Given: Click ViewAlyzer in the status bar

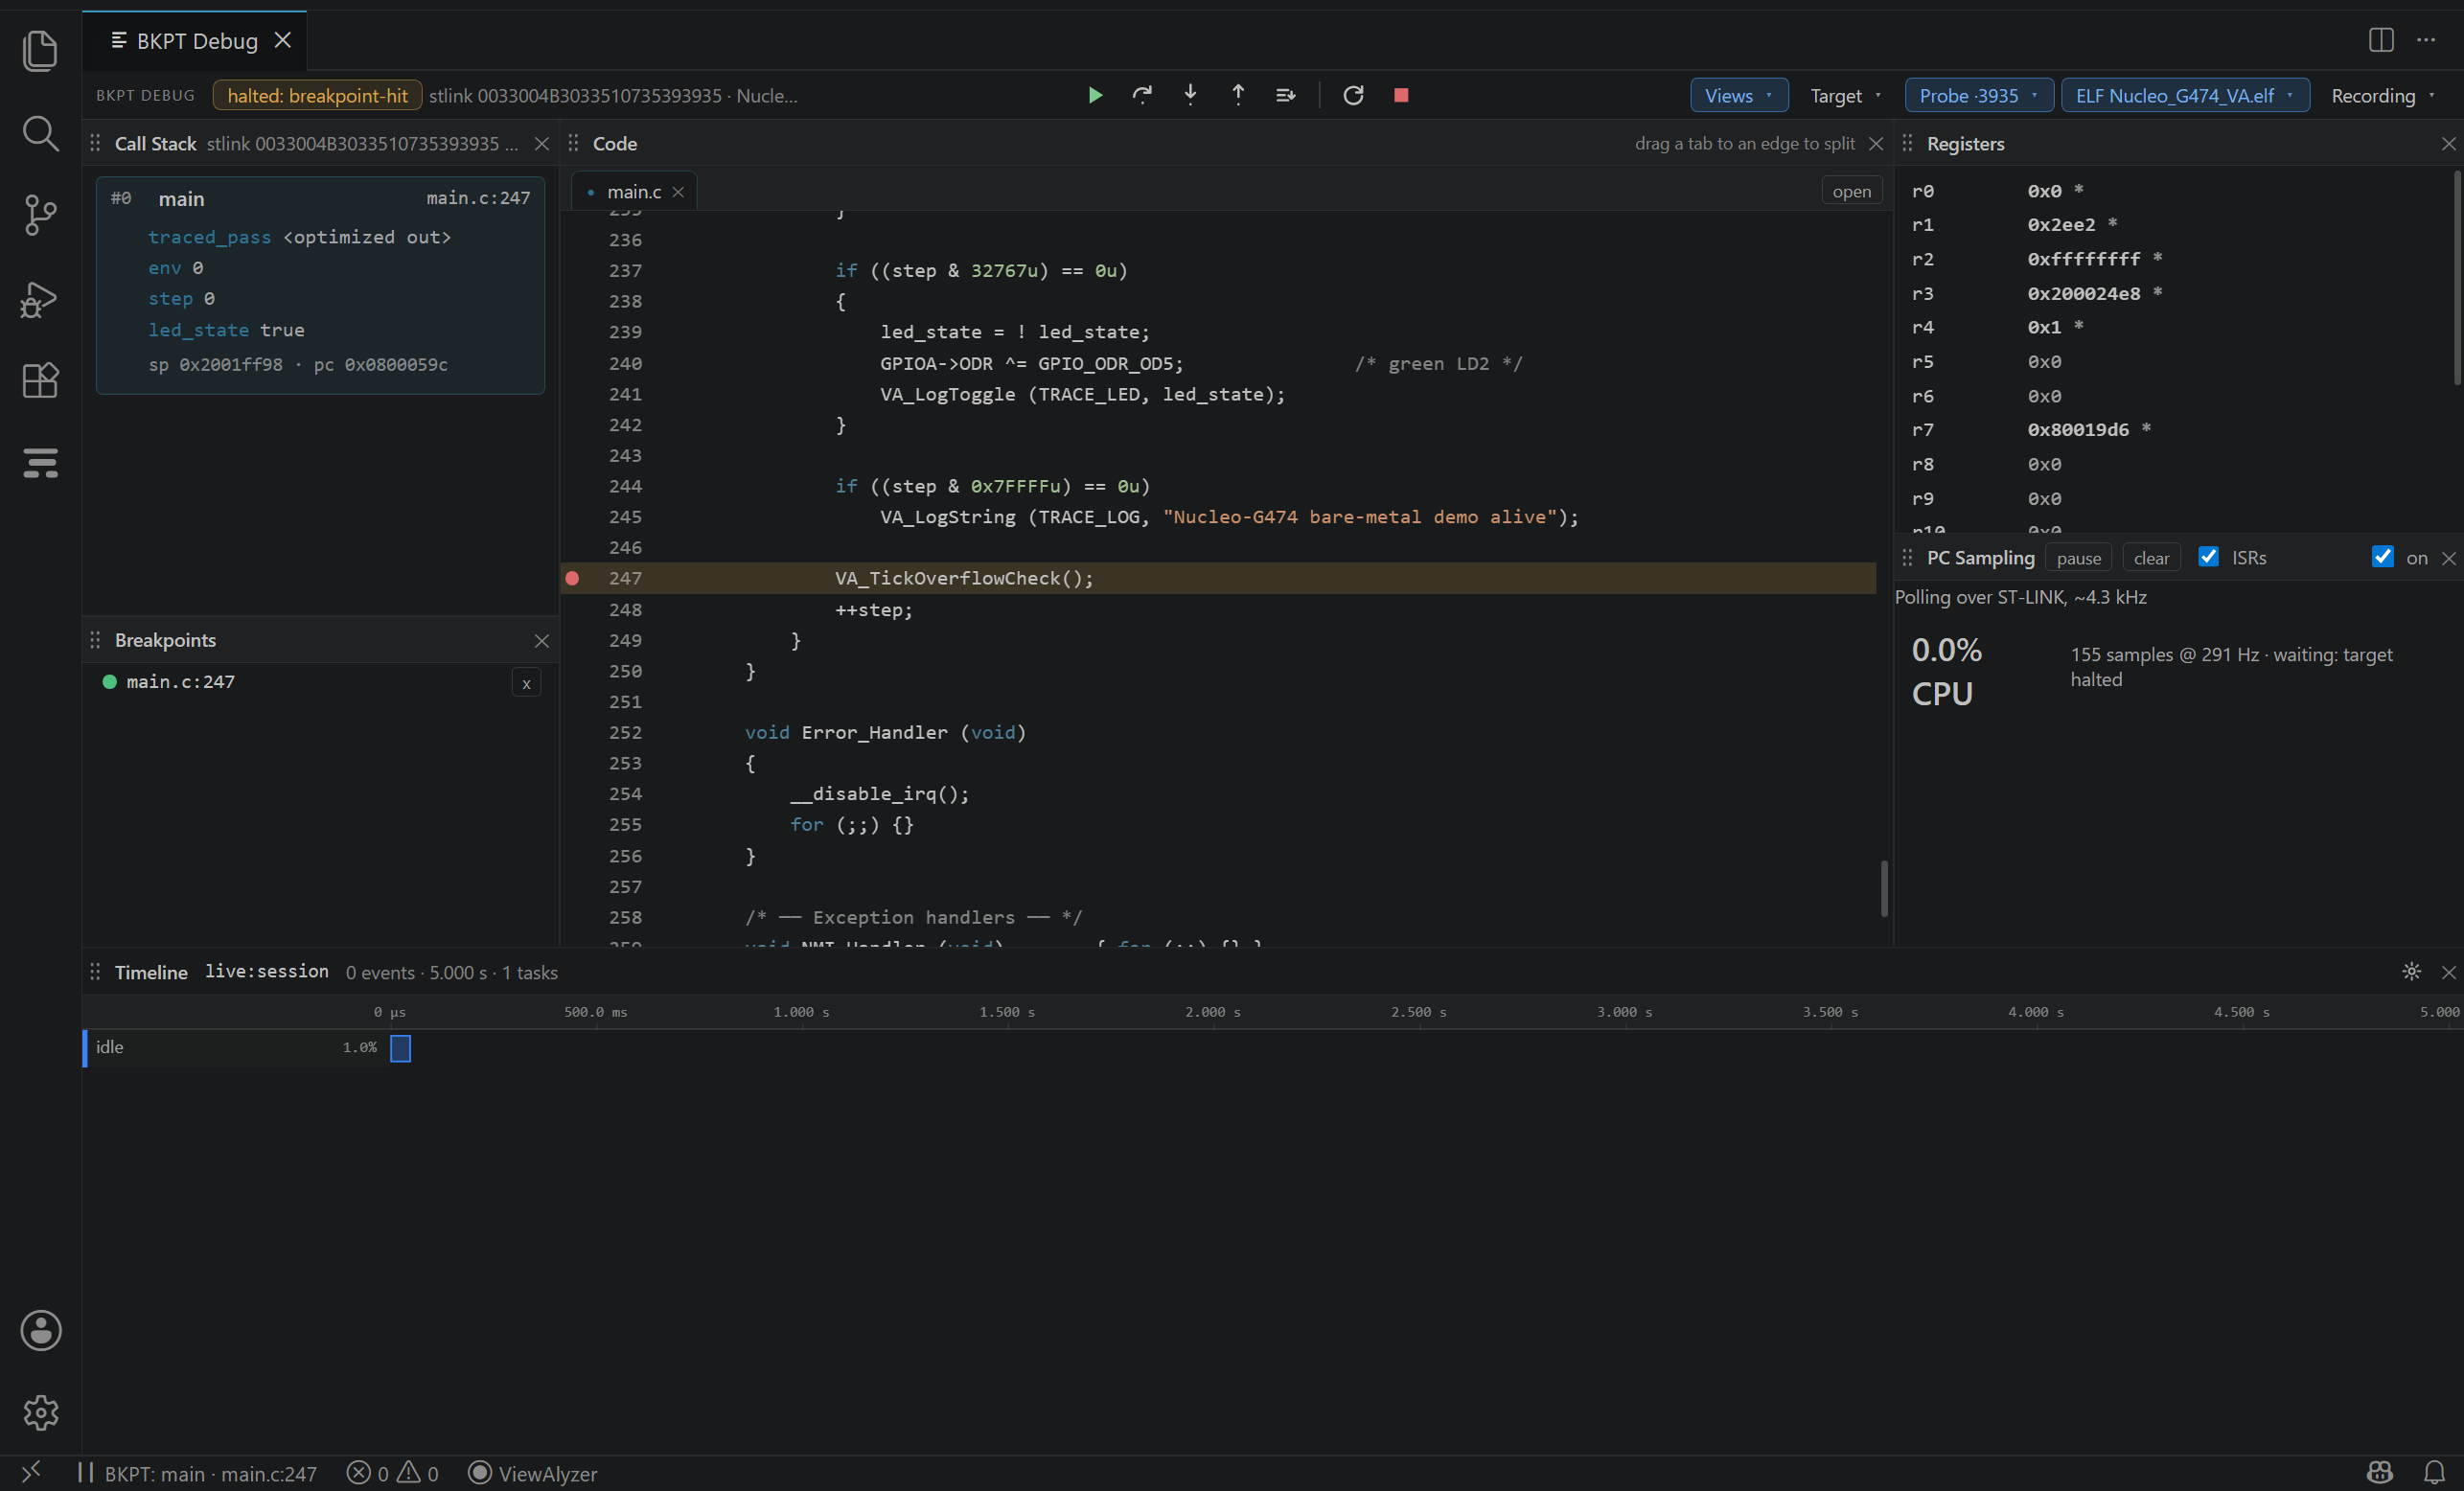Looking at the screenshot, I should [533, 1473].
